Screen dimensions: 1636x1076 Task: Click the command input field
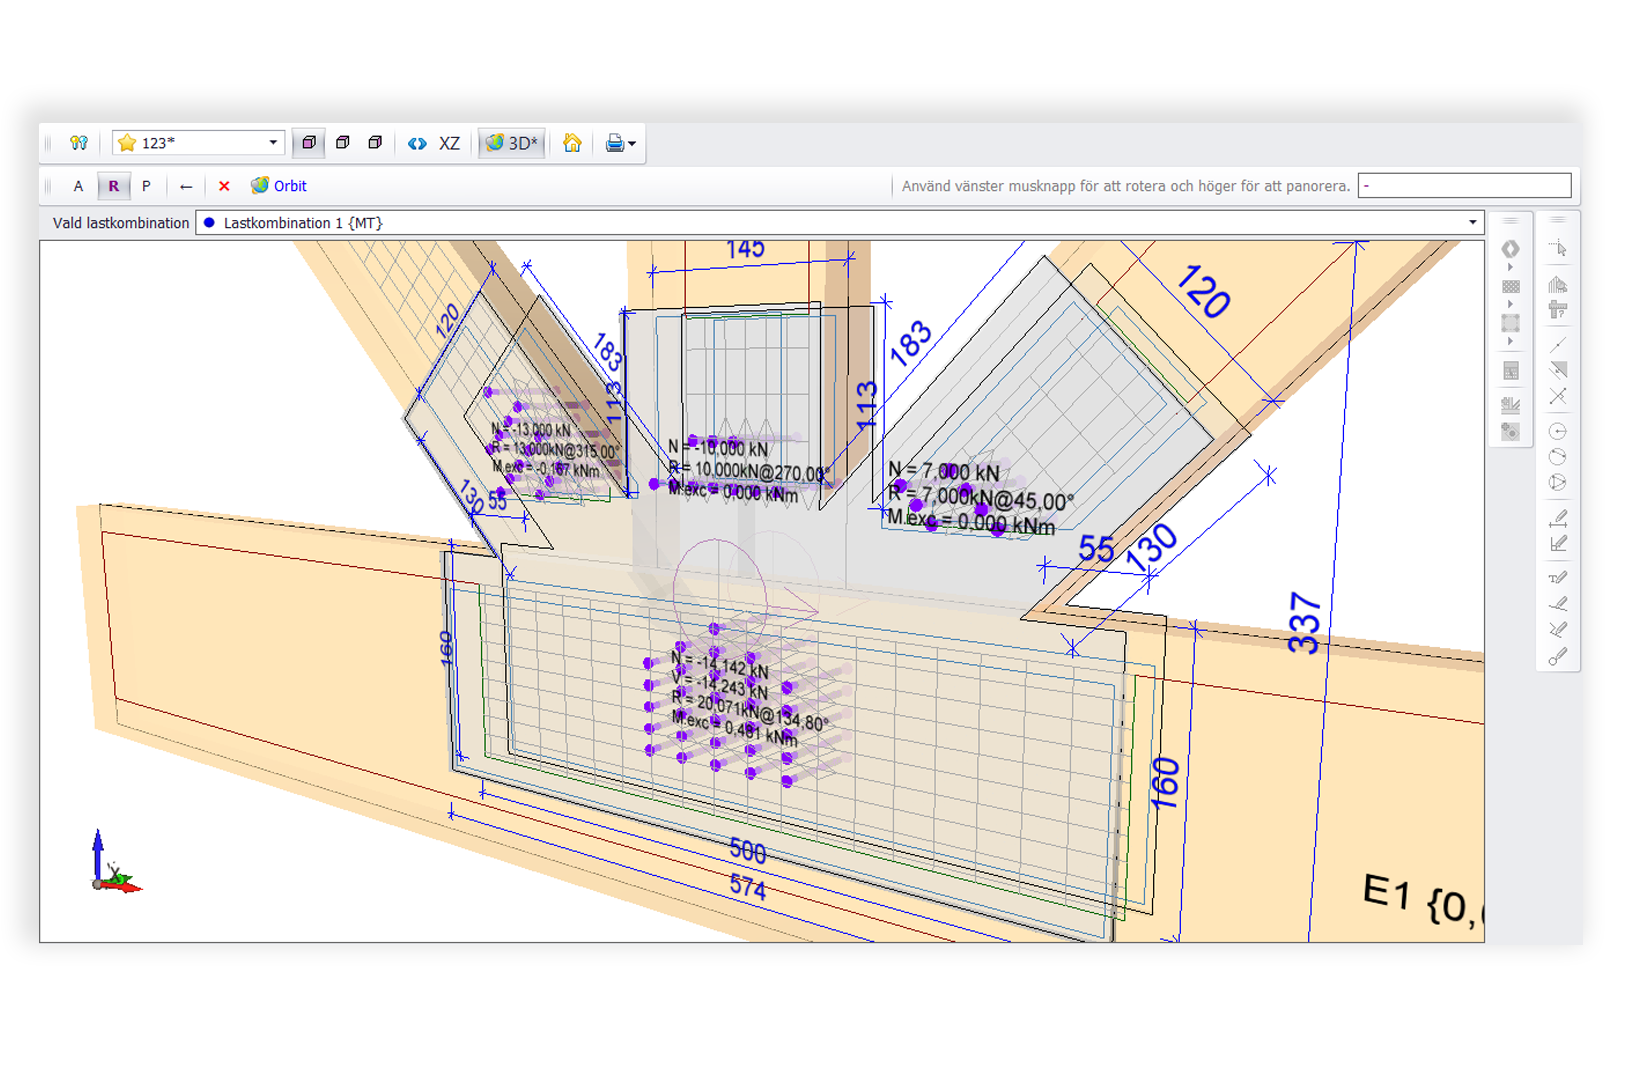pyautogui.click(x=1464, y=186)
